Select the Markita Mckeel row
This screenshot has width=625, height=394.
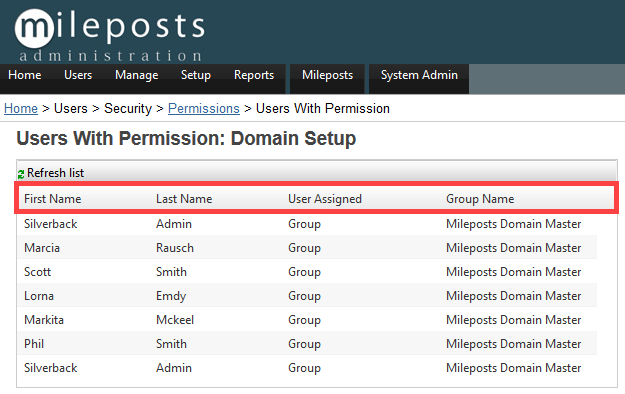point(307,319)
